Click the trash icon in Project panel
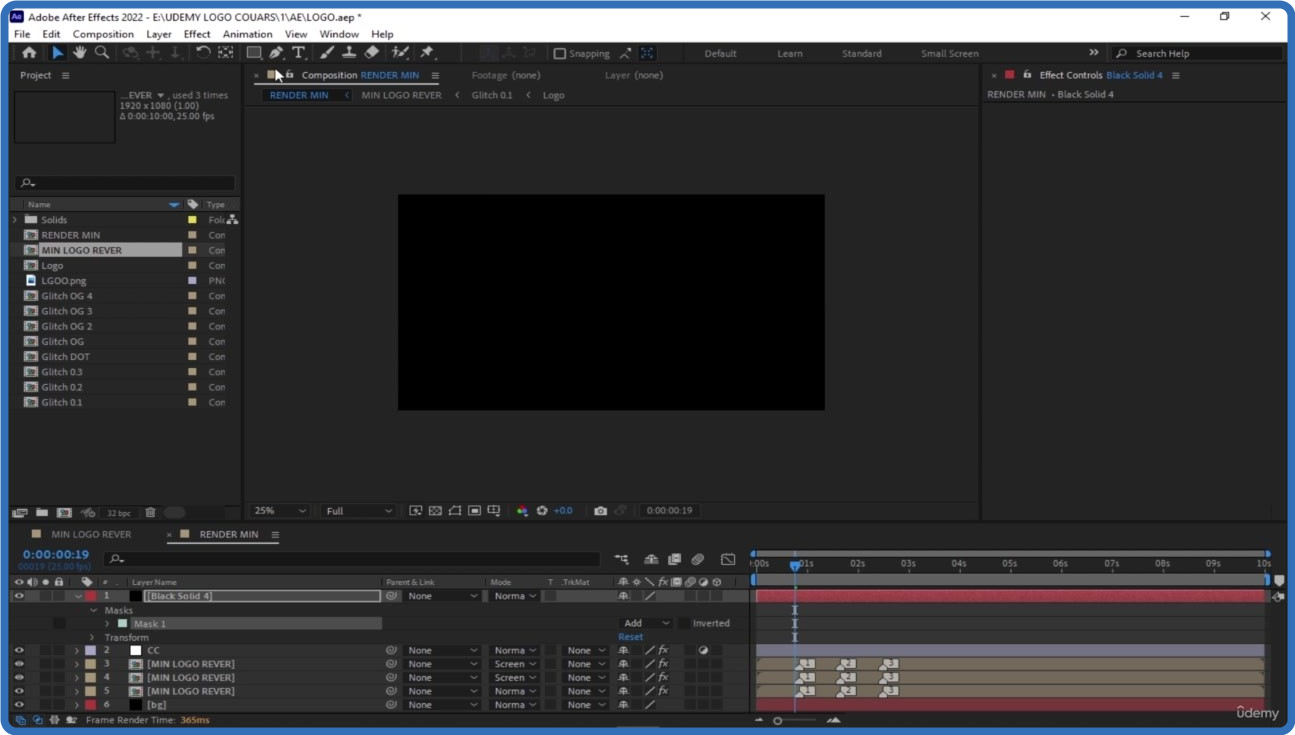Viewport: 1295px width, 735px height. point(150,513)
